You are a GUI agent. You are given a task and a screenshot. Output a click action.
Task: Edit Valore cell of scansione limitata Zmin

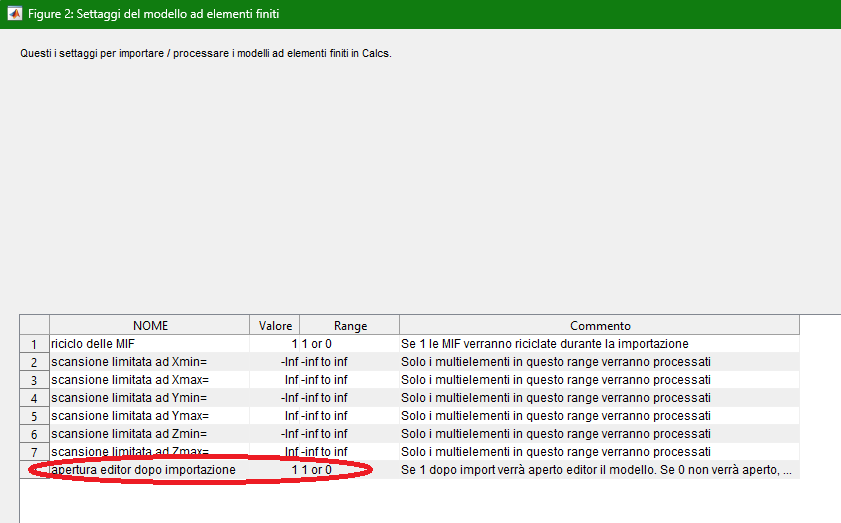(x=275, y=434)
